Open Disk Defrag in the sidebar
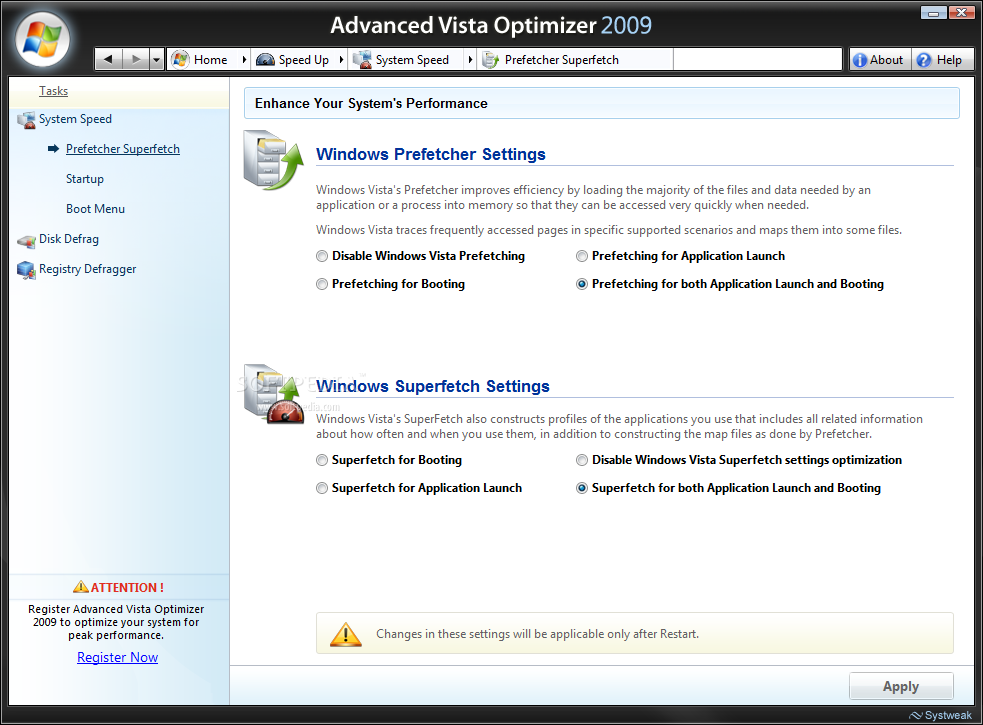This screenshot has width=983, height=725. [69, 239]
